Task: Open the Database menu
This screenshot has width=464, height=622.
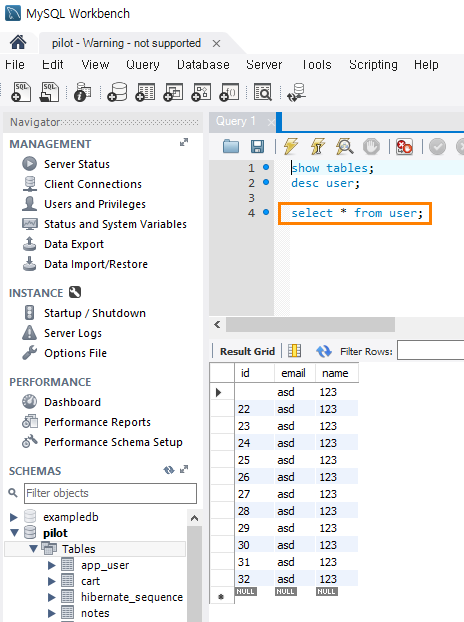Action: [203, 64]
